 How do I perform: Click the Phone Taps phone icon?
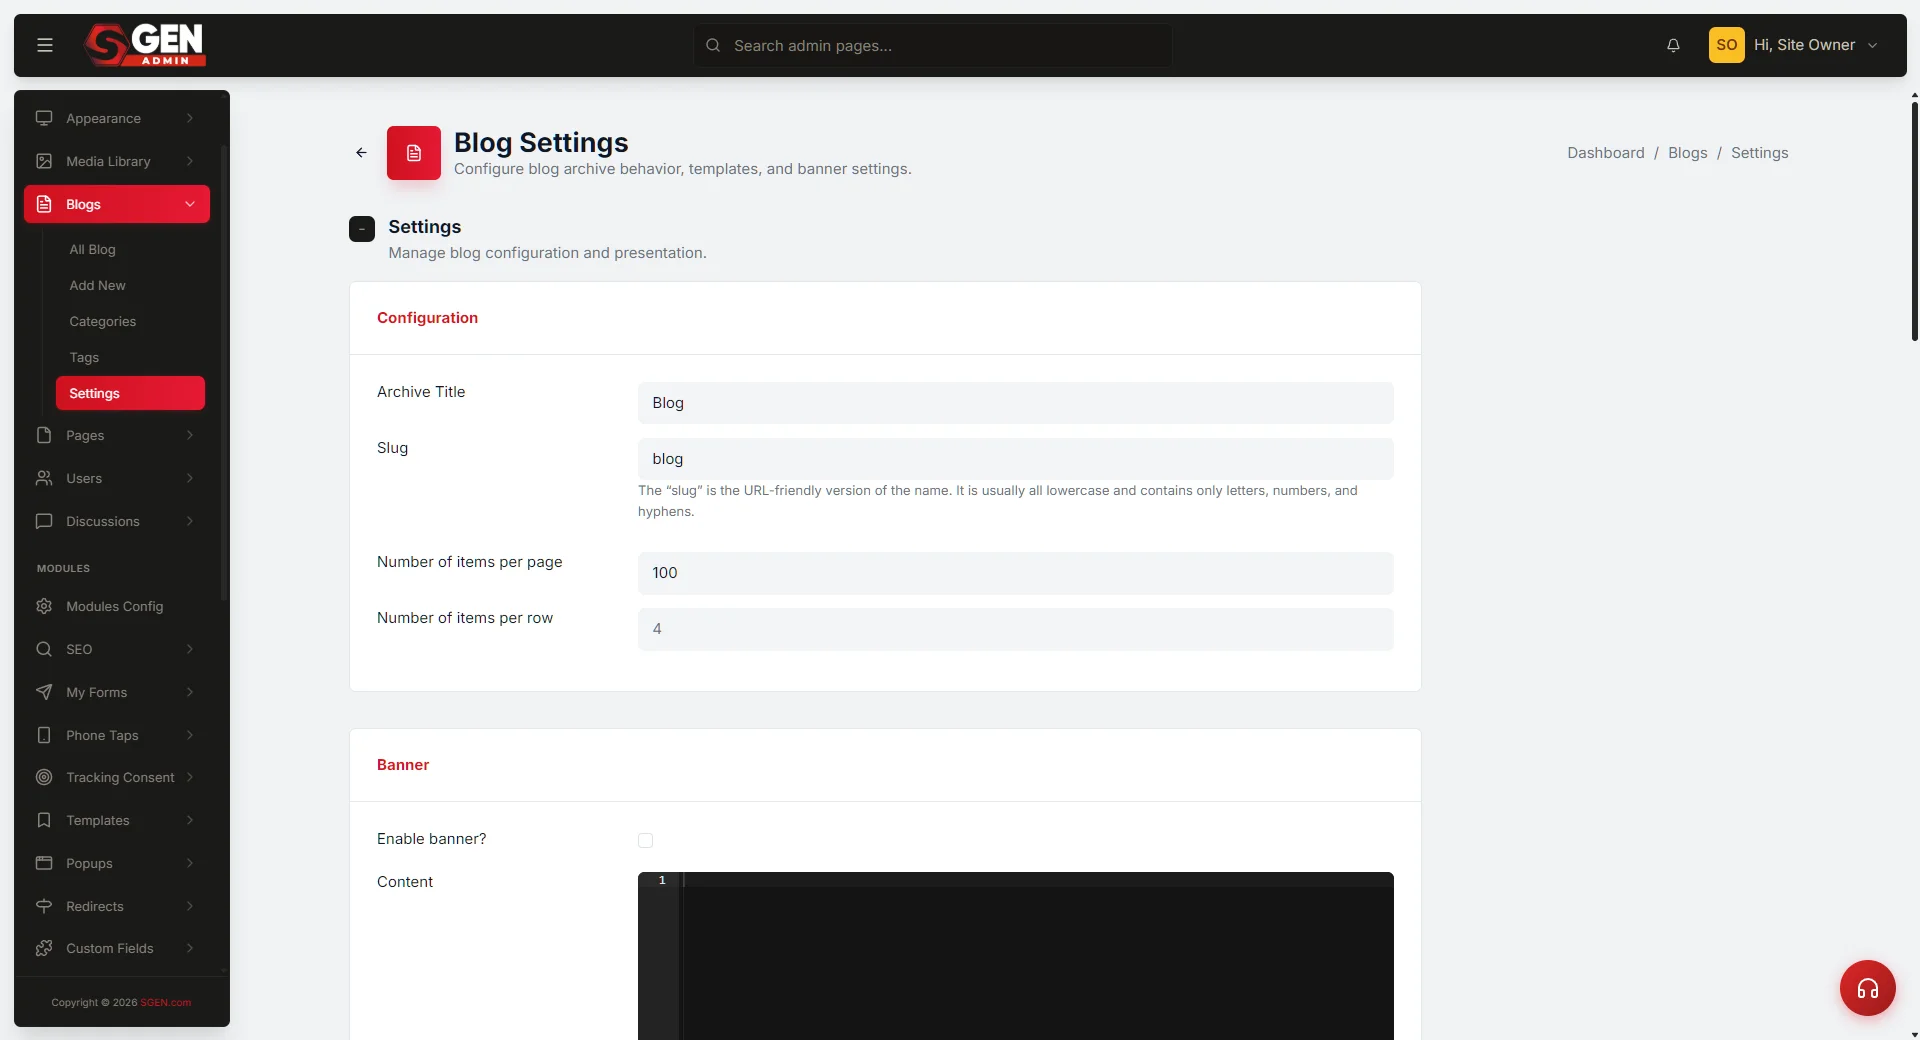tap(44, 735)
